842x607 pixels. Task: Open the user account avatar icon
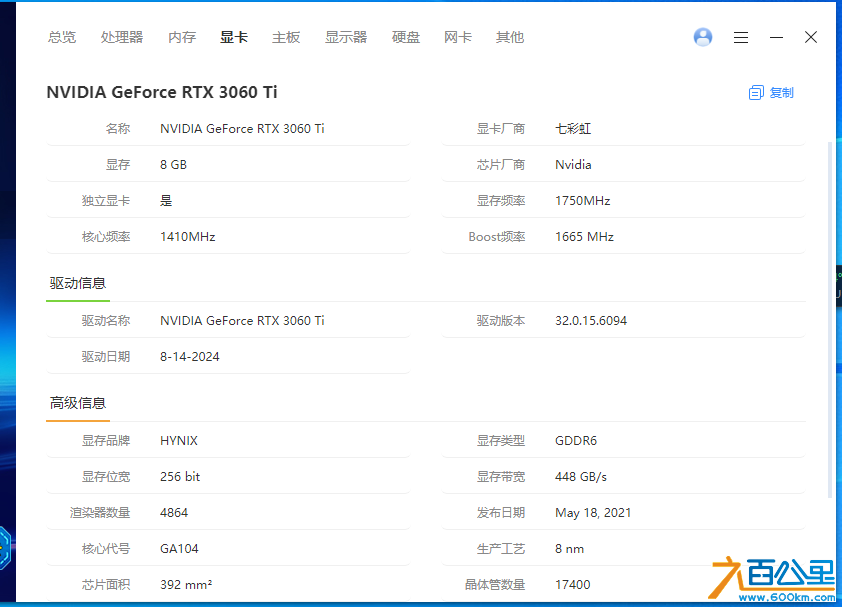pyautogui.click(x=703, y=37)
